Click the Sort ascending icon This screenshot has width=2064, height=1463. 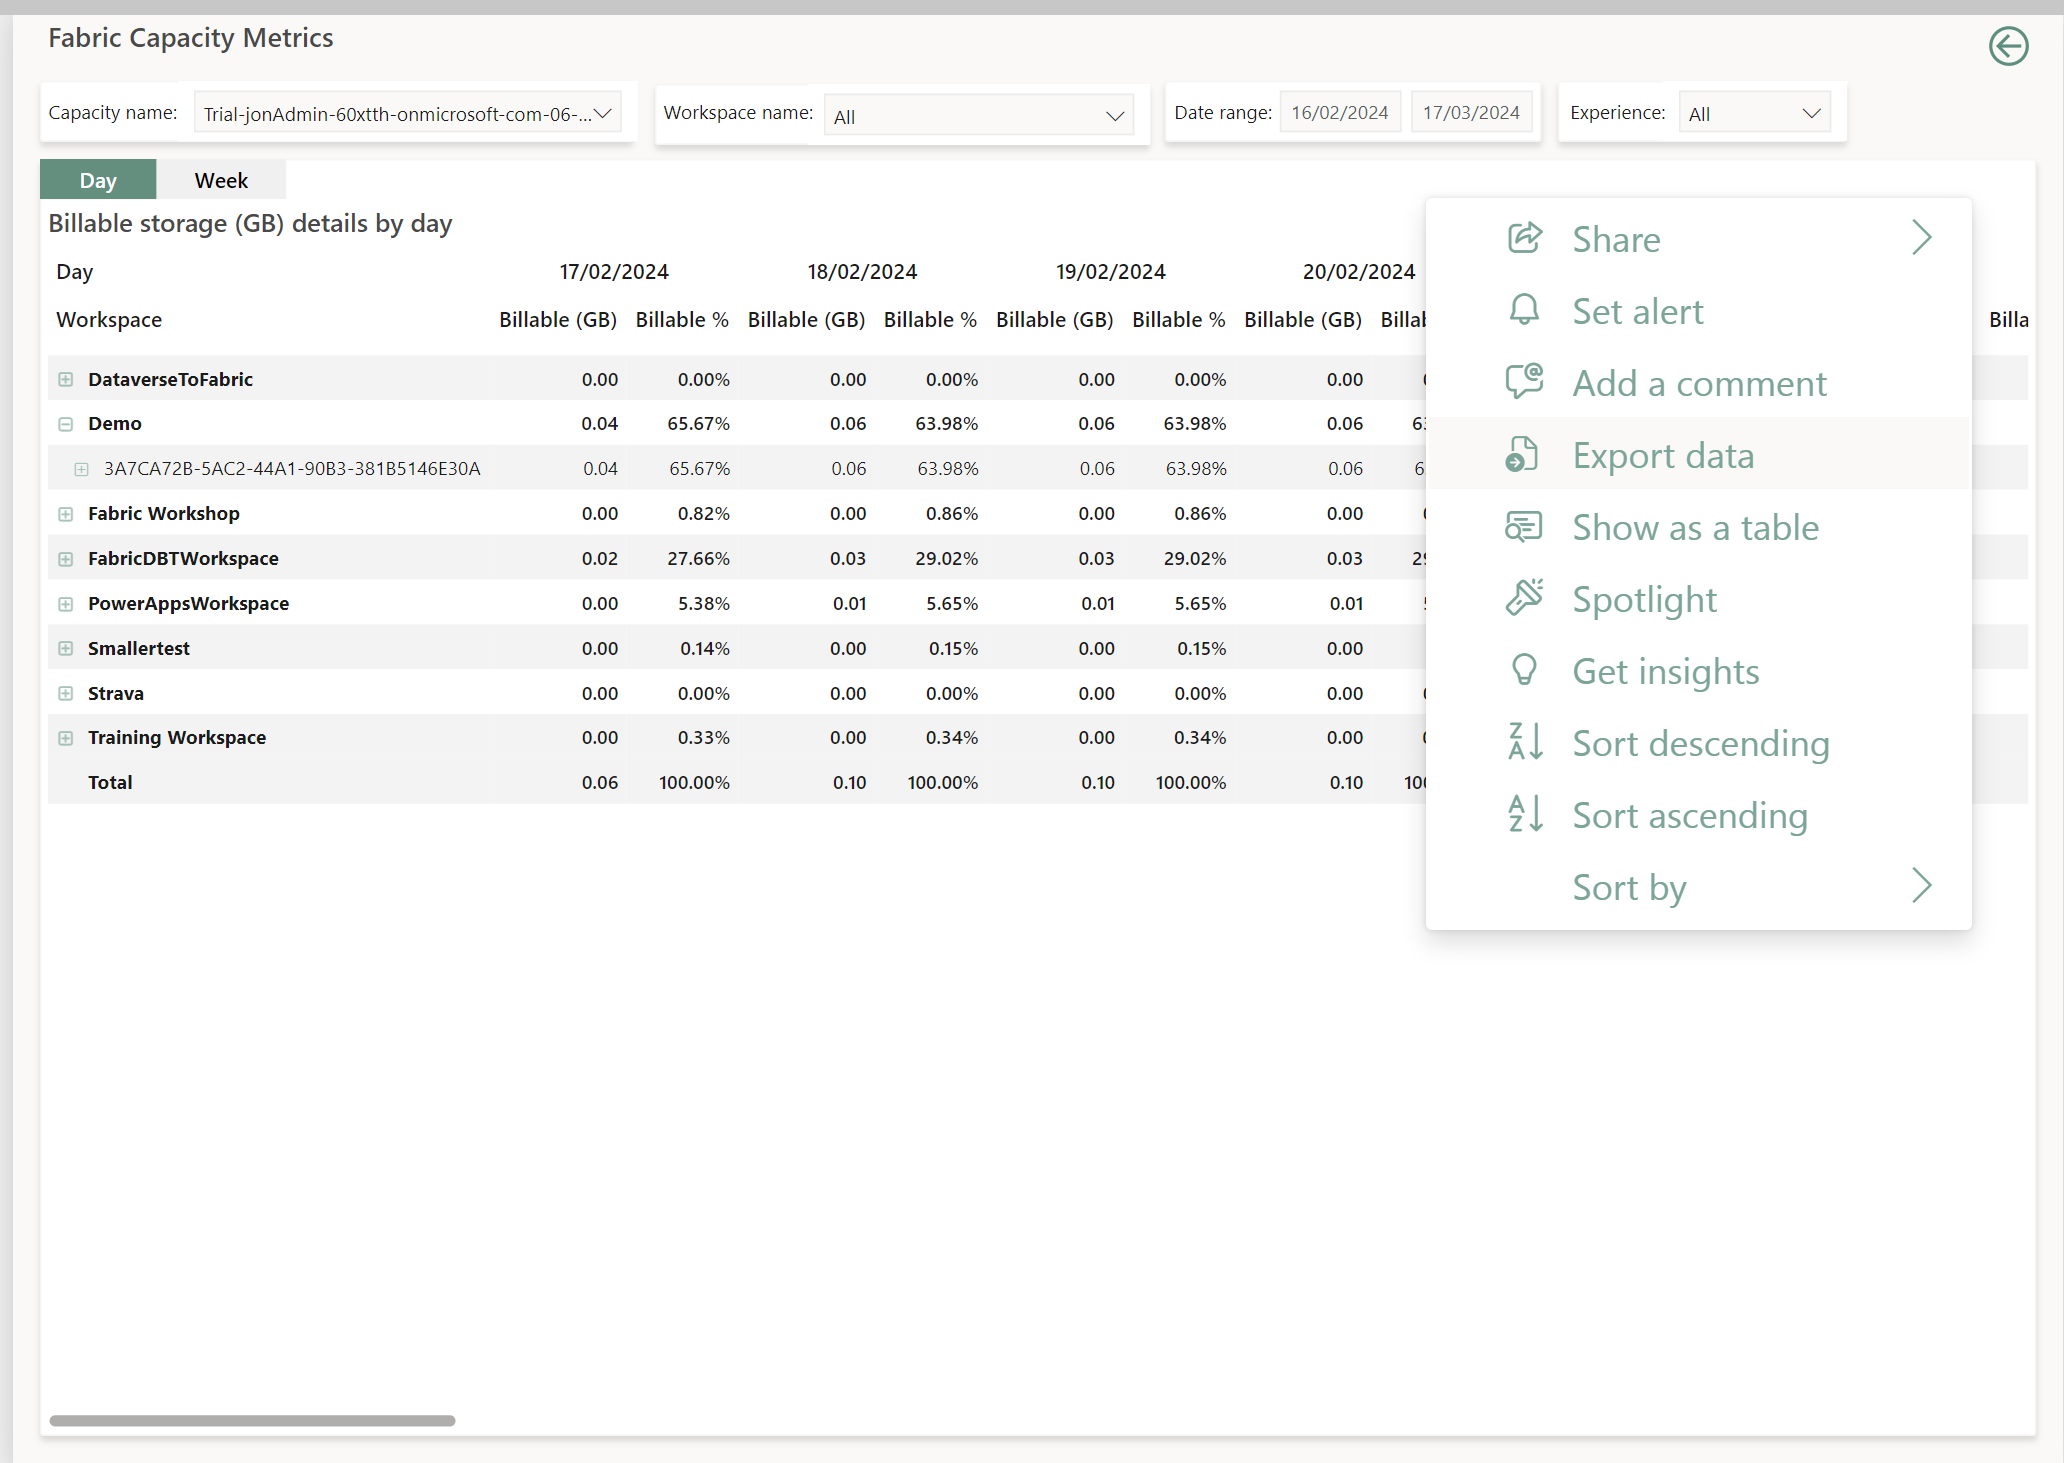(x=1524, y=814)
